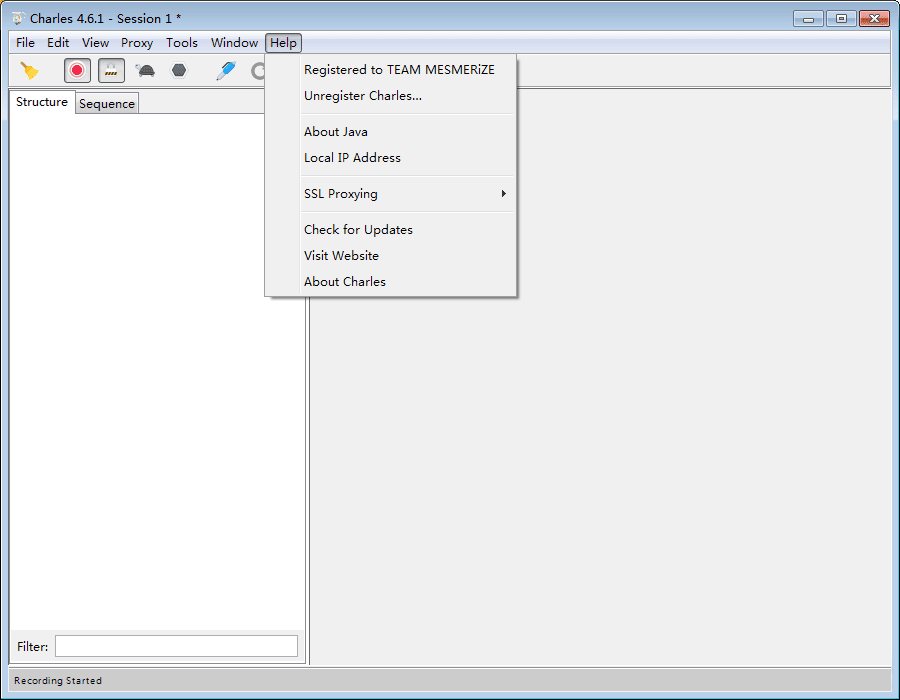Close the Charles window

pyautogui.click(x=874, y=19)
